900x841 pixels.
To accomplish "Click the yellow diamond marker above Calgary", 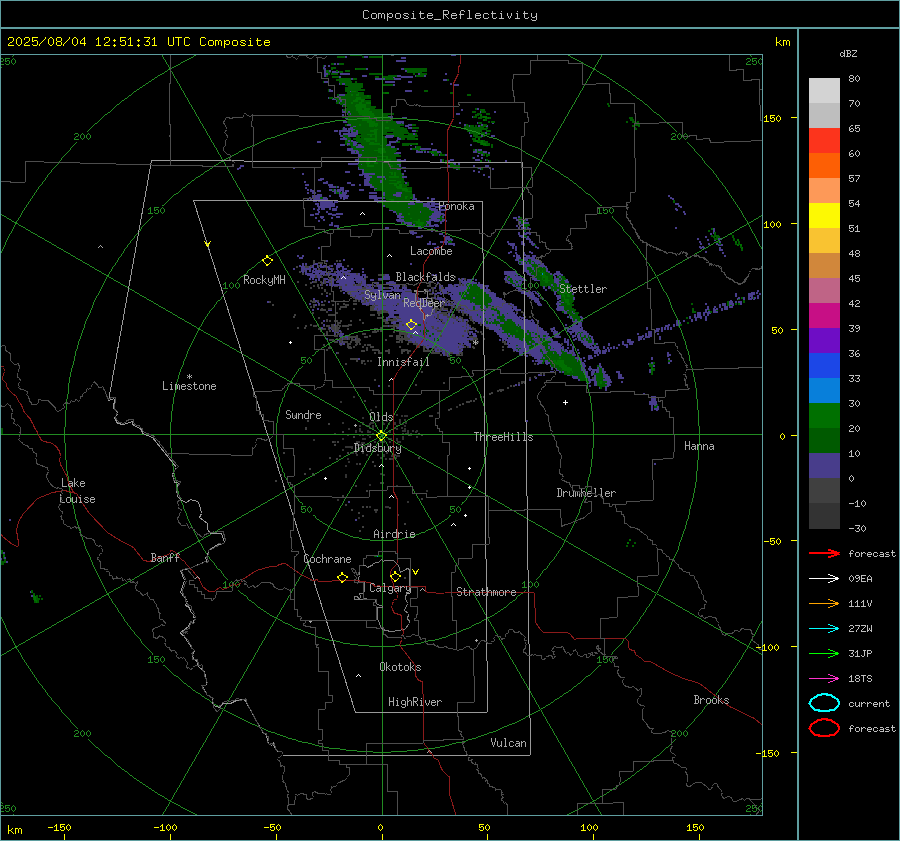I will click(395, 576).
